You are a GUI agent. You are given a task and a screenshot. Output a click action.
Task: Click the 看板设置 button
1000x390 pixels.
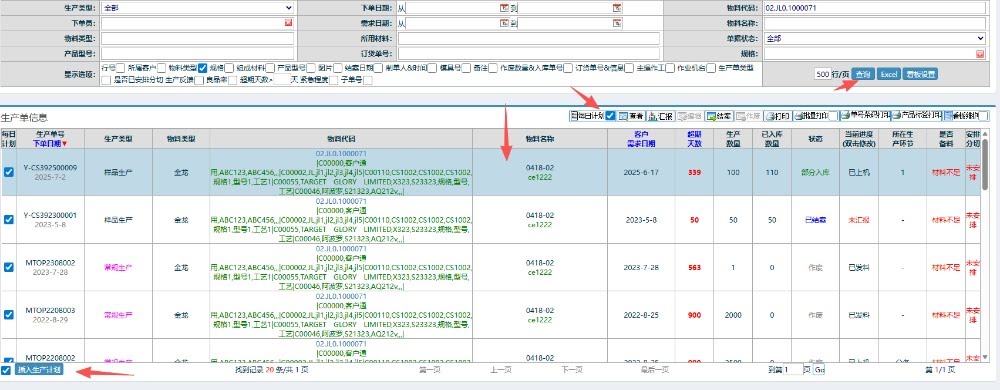[920, 74]
